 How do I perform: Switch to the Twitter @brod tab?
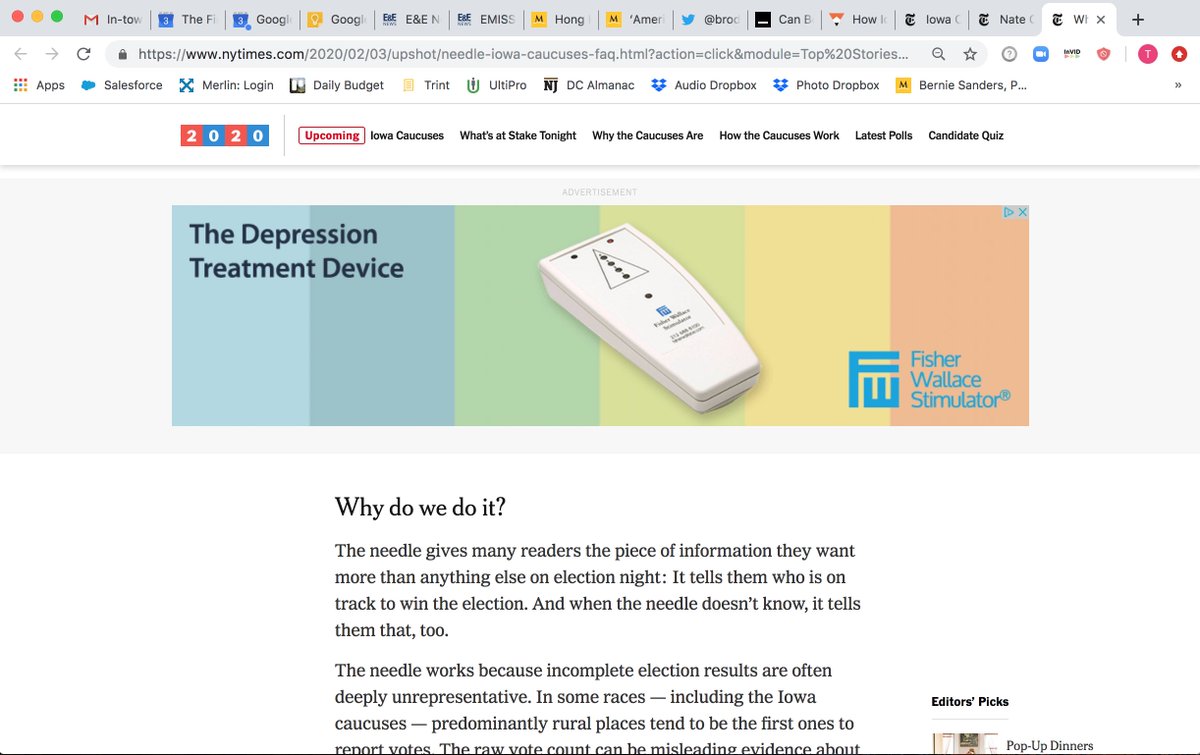[708, 19]
